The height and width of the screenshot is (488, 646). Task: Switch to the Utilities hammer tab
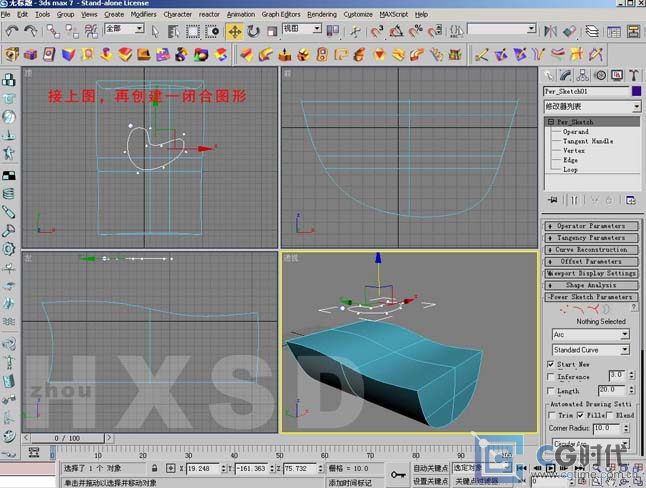[634, 75]
